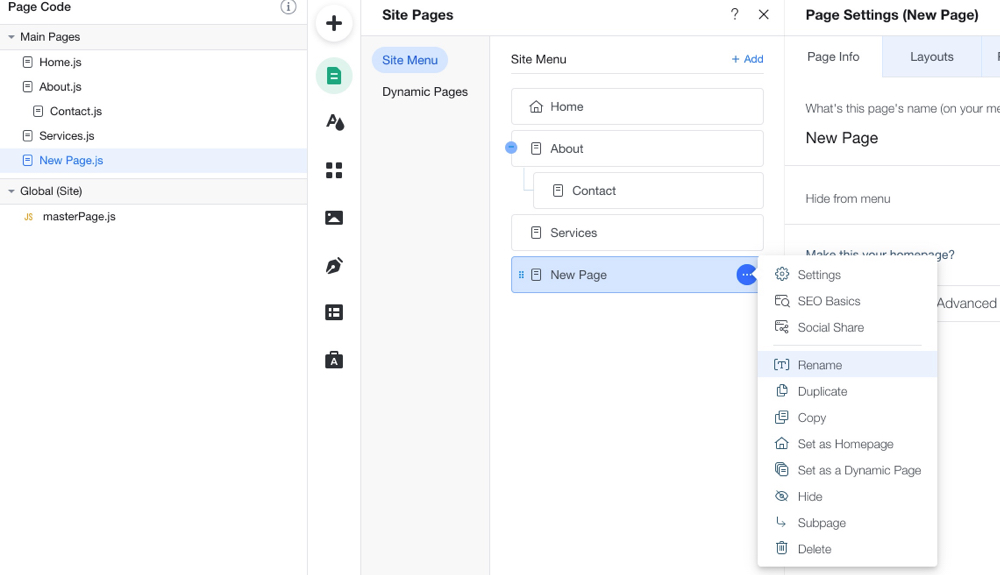Open the Site Design icon

(334, 122)
